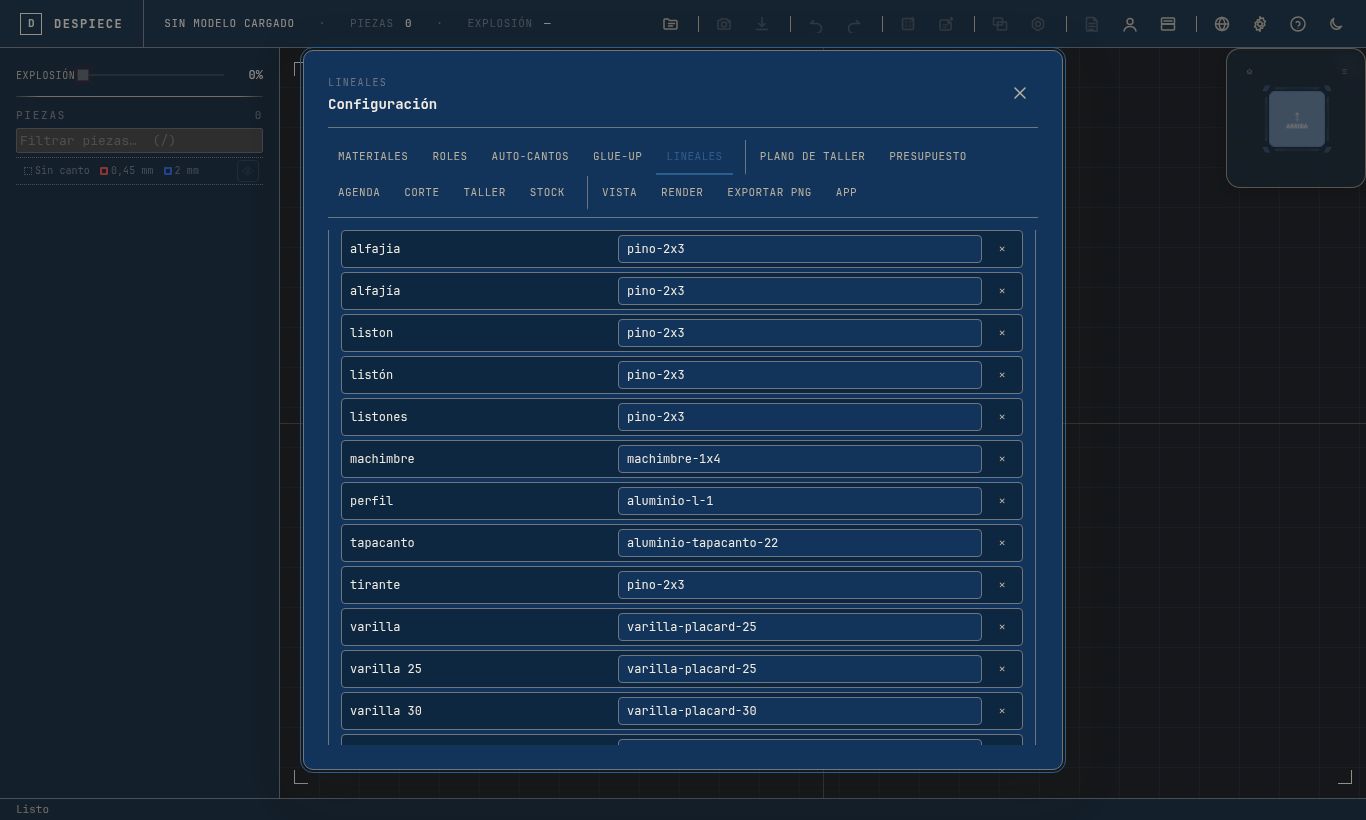1366x820 pixels.
Task: Open the Exportar PNG tab
Action: coord(769,193)
